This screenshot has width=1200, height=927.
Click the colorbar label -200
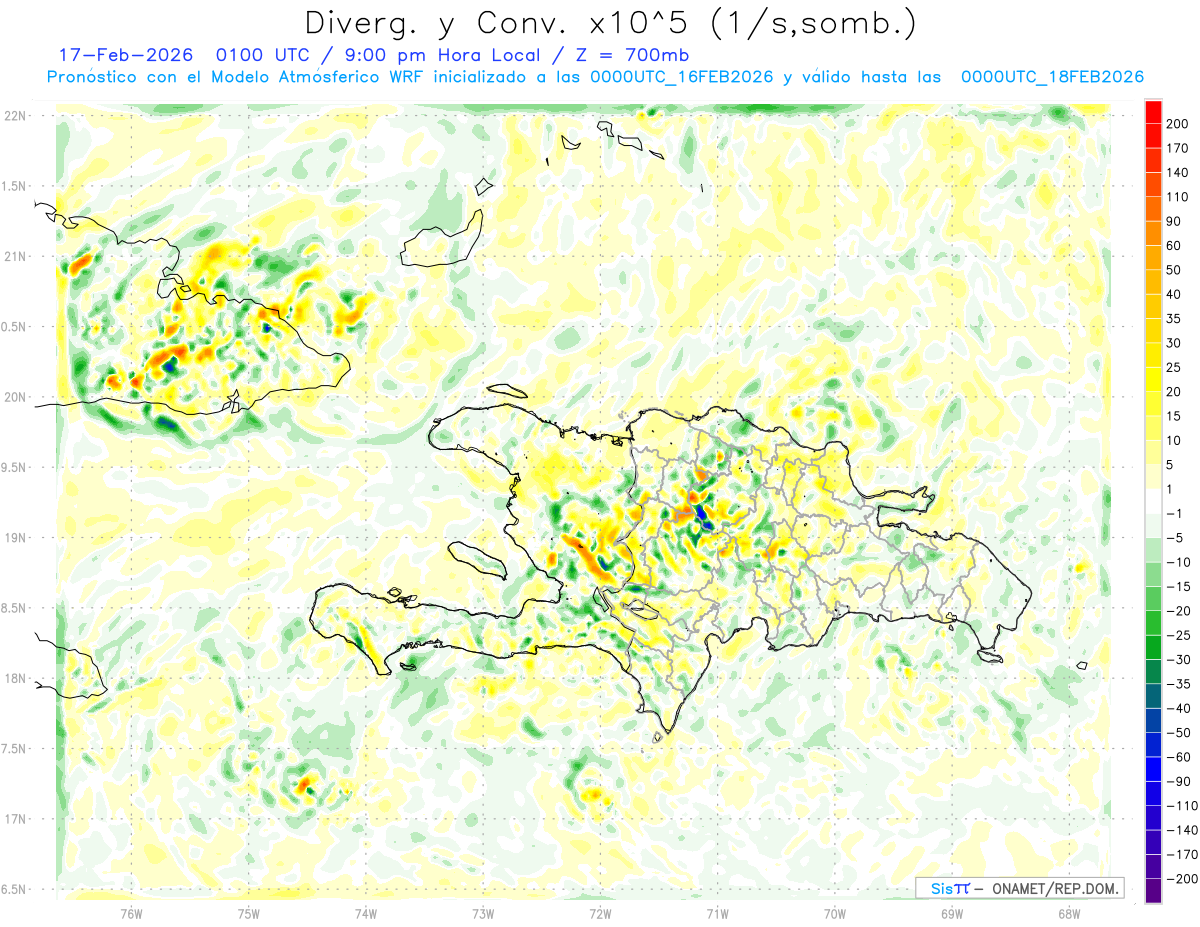click(1182, 878)
